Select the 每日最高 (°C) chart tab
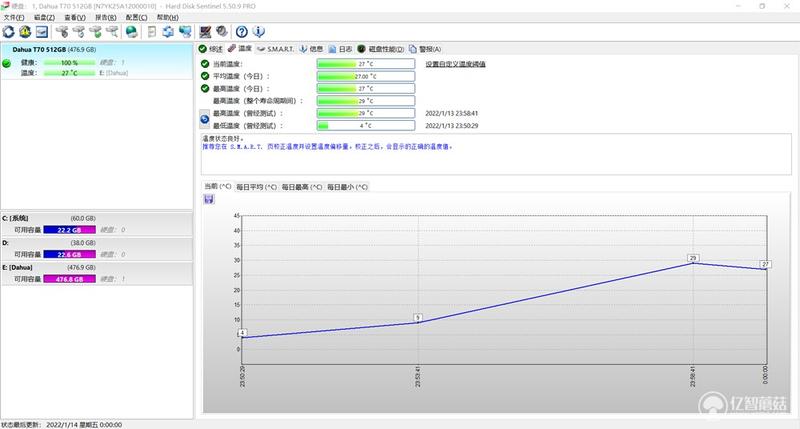The width and height of the screenshot is (800, 429). tap(302, 187)
